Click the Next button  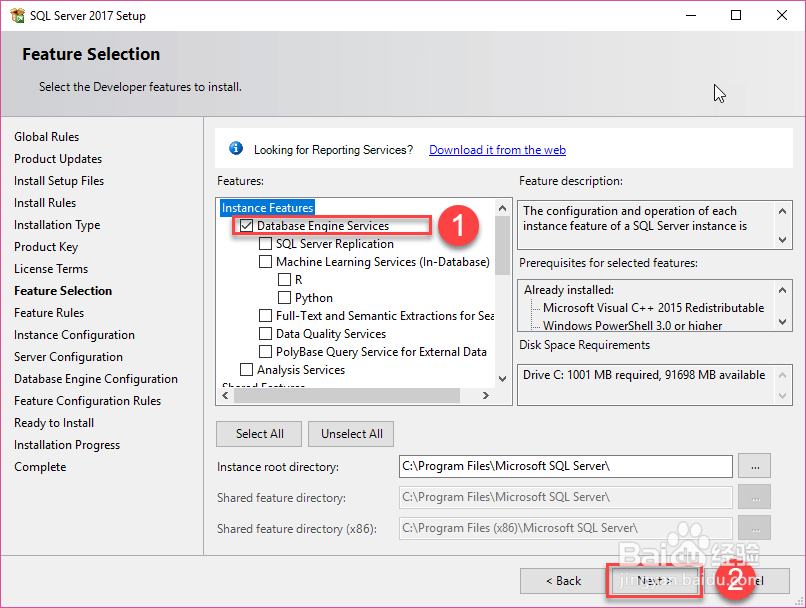tap(654, 581)
